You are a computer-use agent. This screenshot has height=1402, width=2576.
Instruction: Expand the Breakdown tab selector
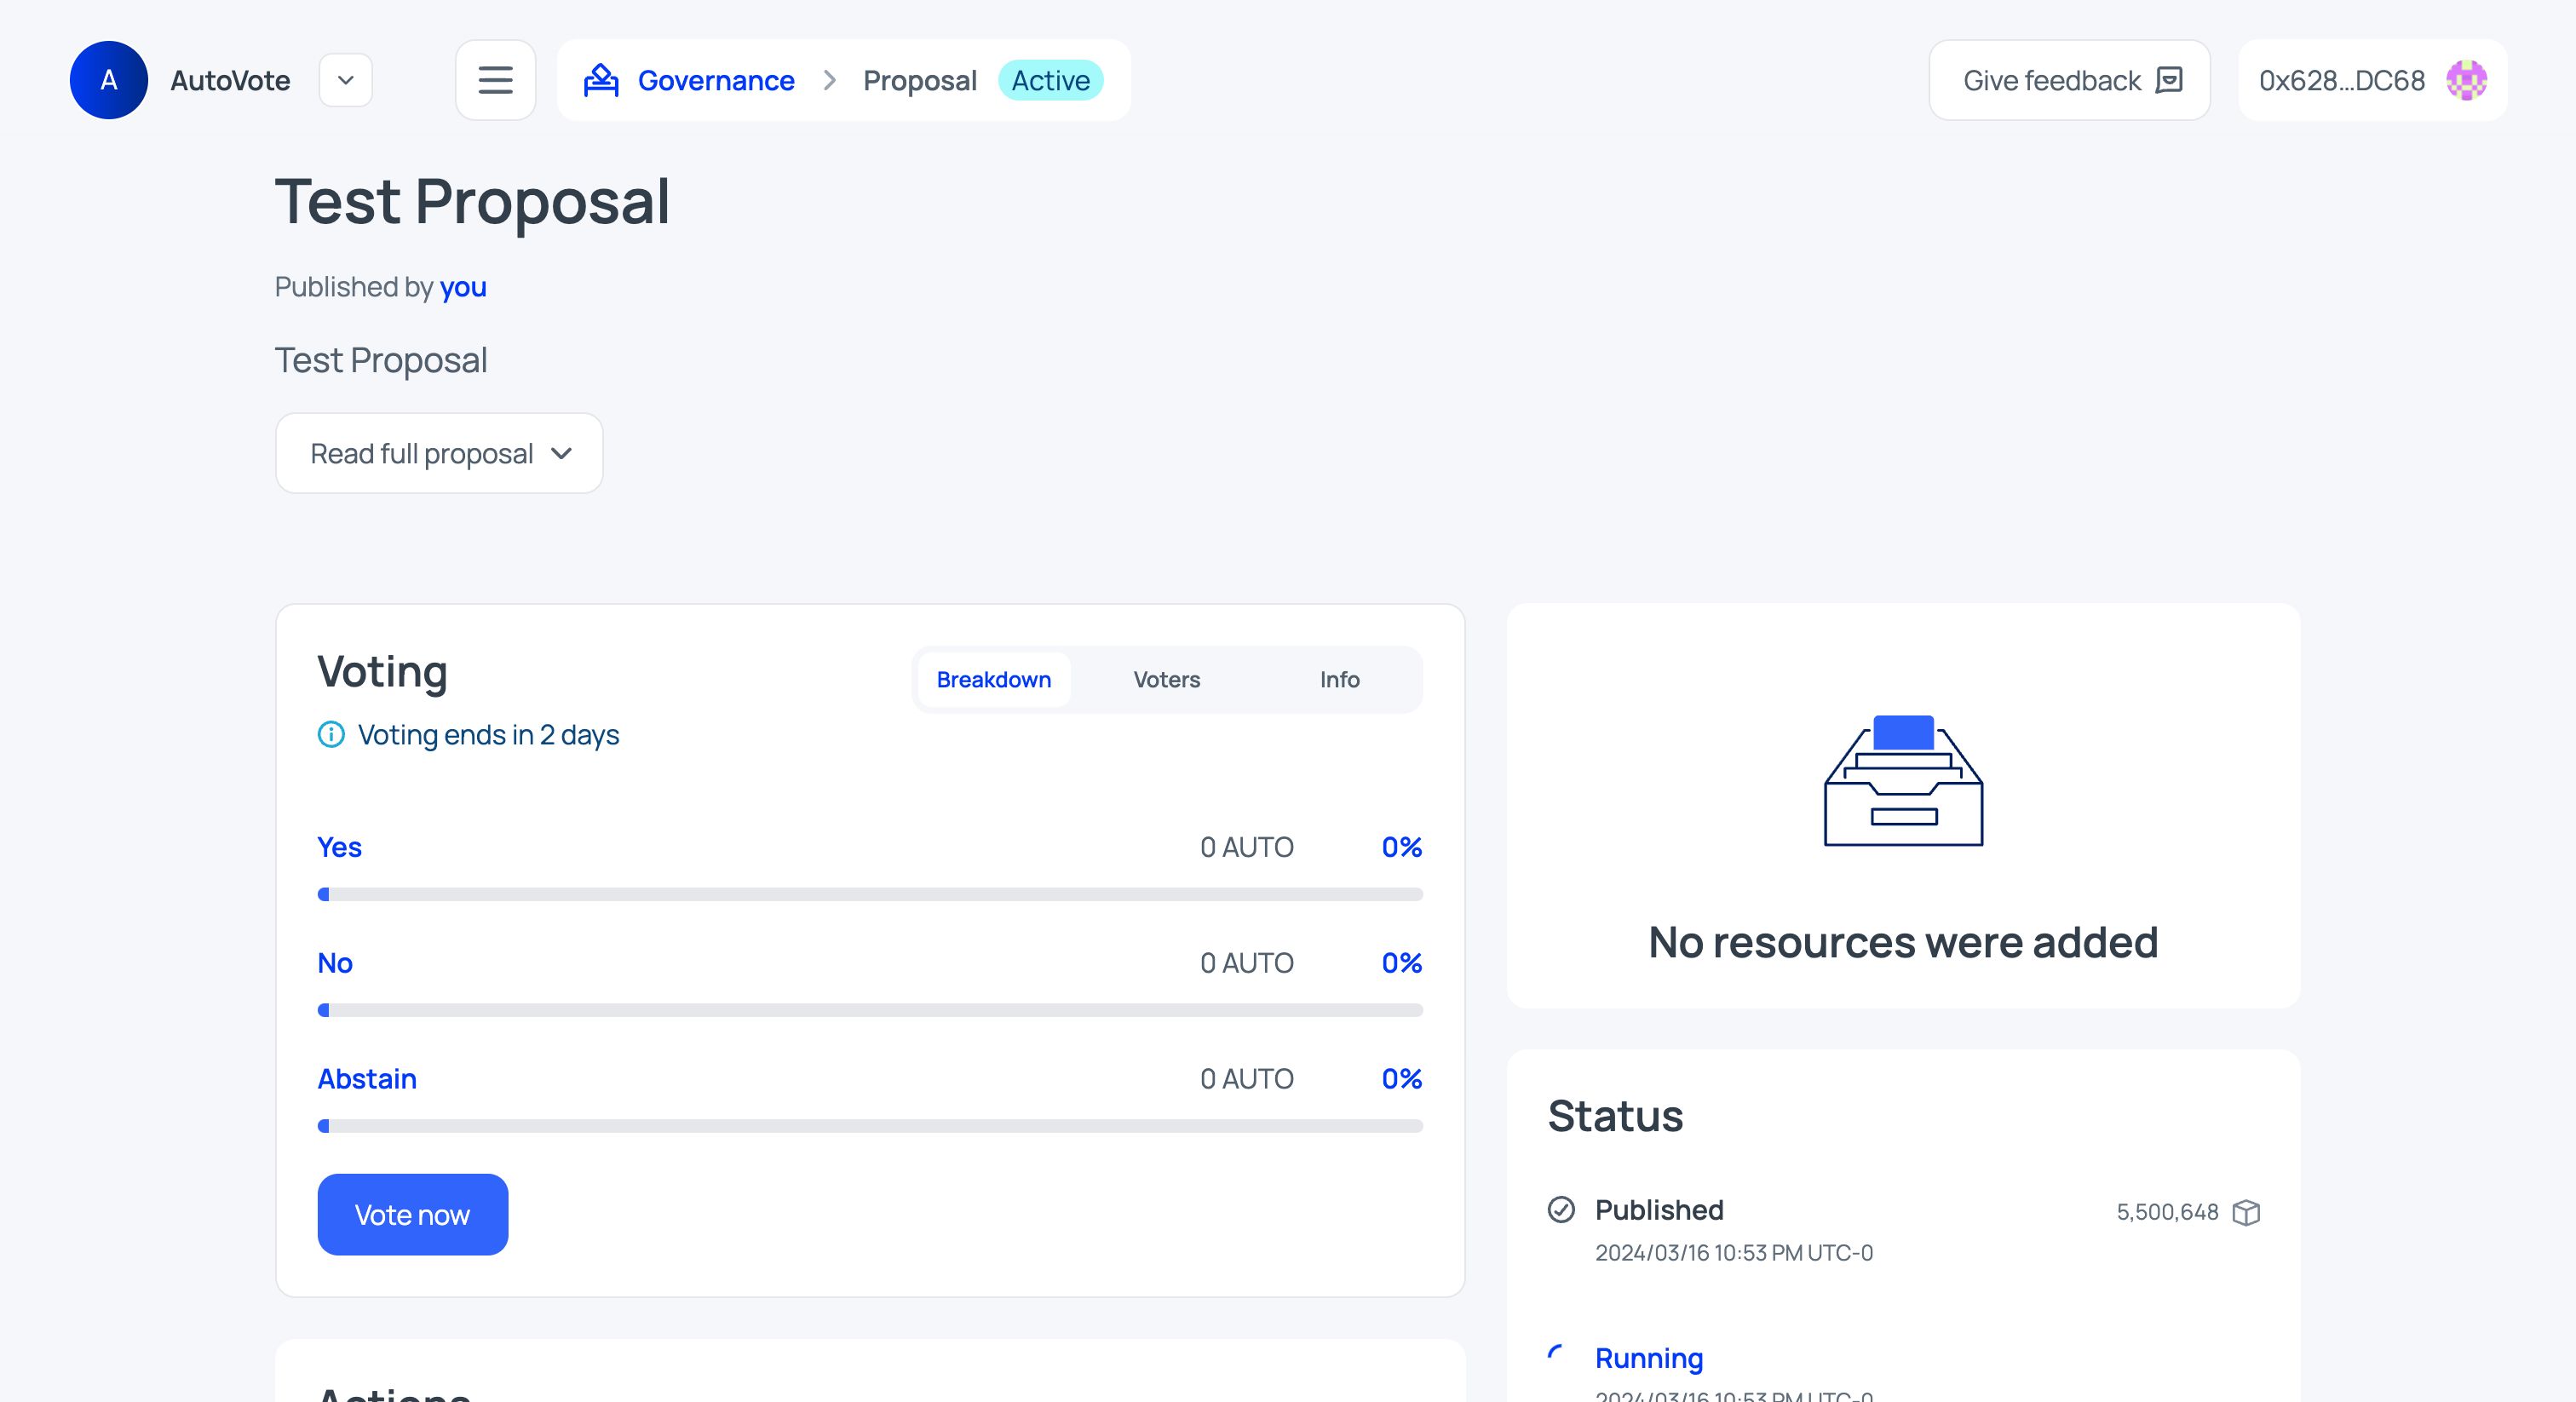(992, 677)
